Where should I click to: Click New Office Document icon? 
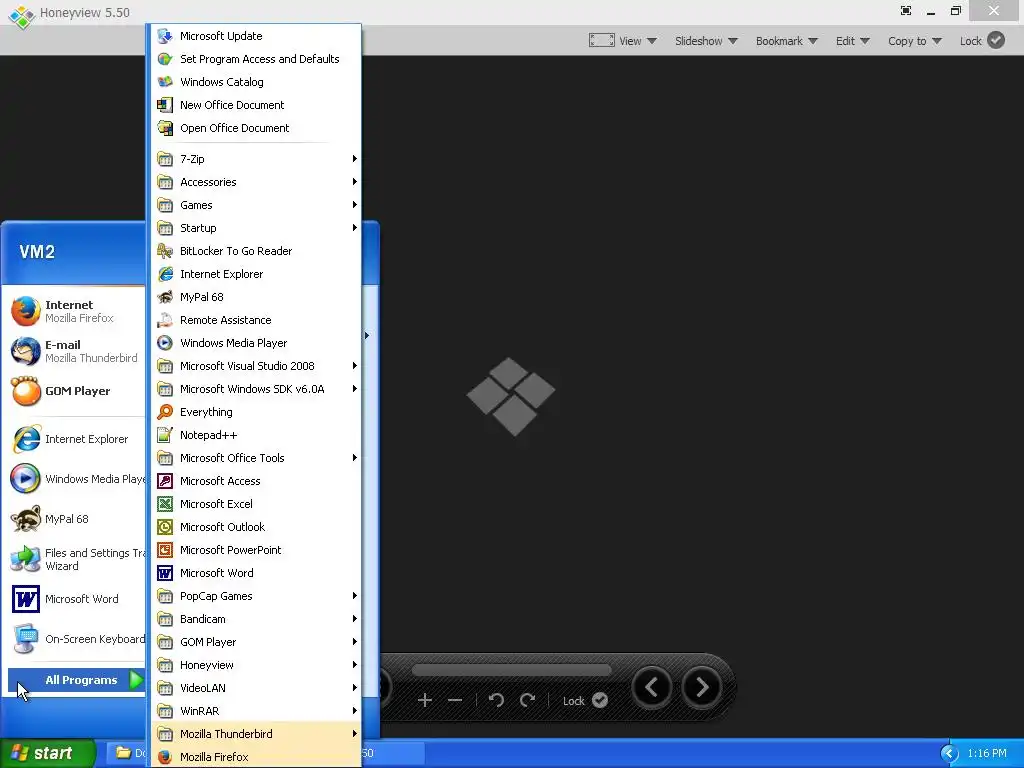click(x=165, y=104)
